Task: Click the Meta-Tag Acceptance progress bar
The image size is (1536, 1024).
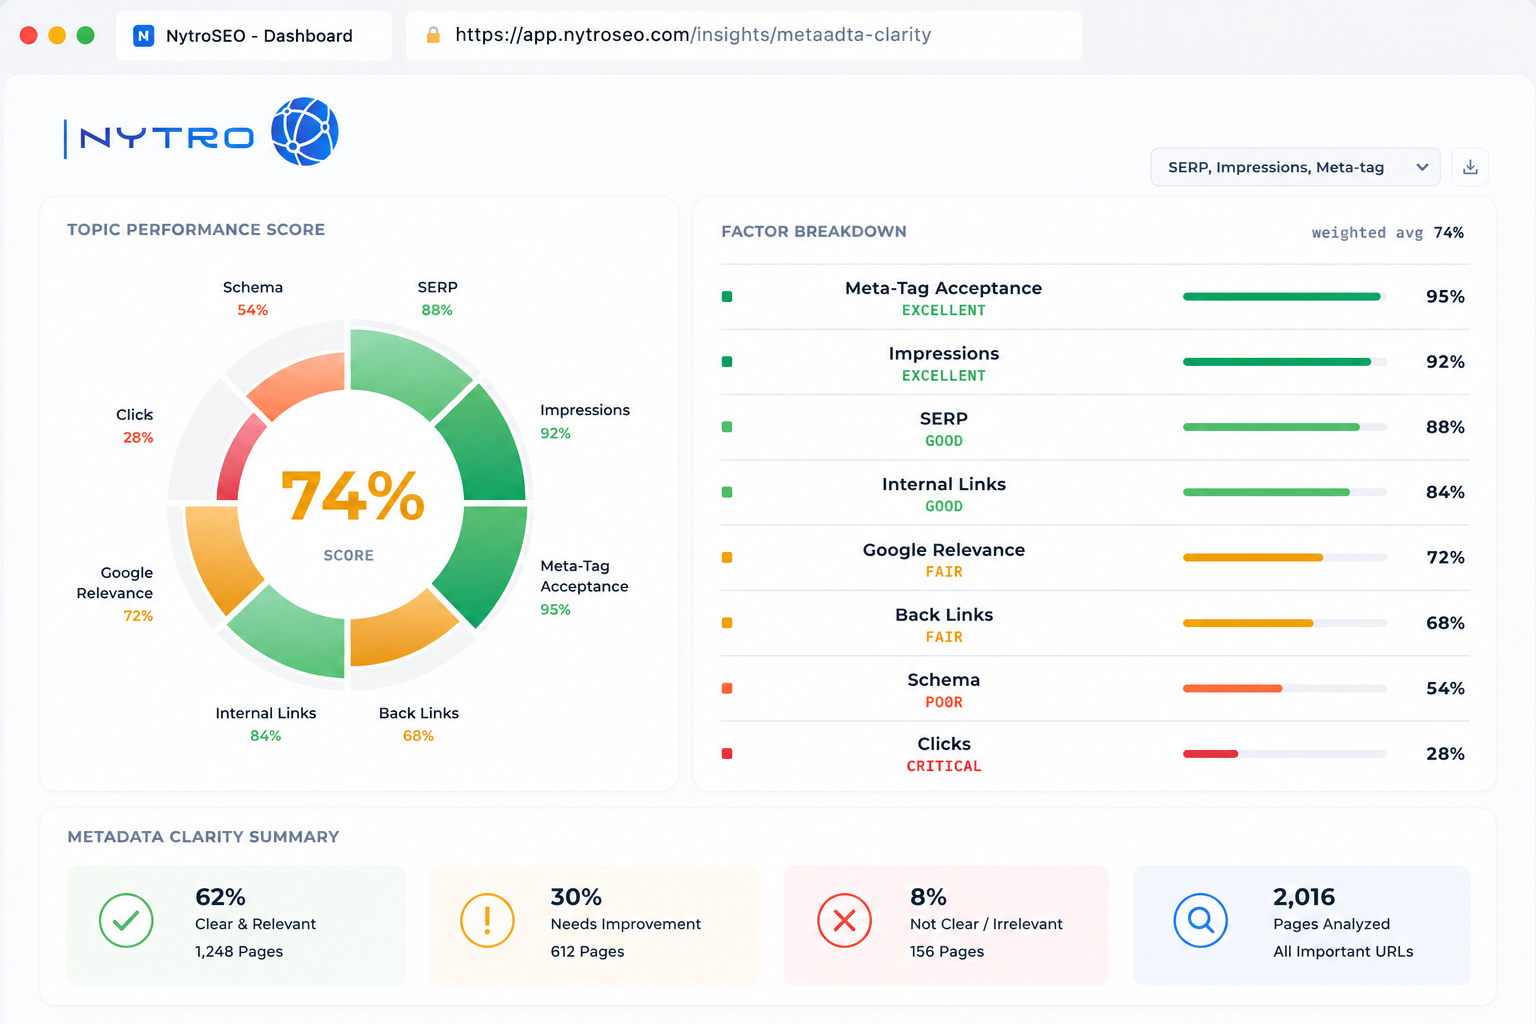Action: (1284, 297)
